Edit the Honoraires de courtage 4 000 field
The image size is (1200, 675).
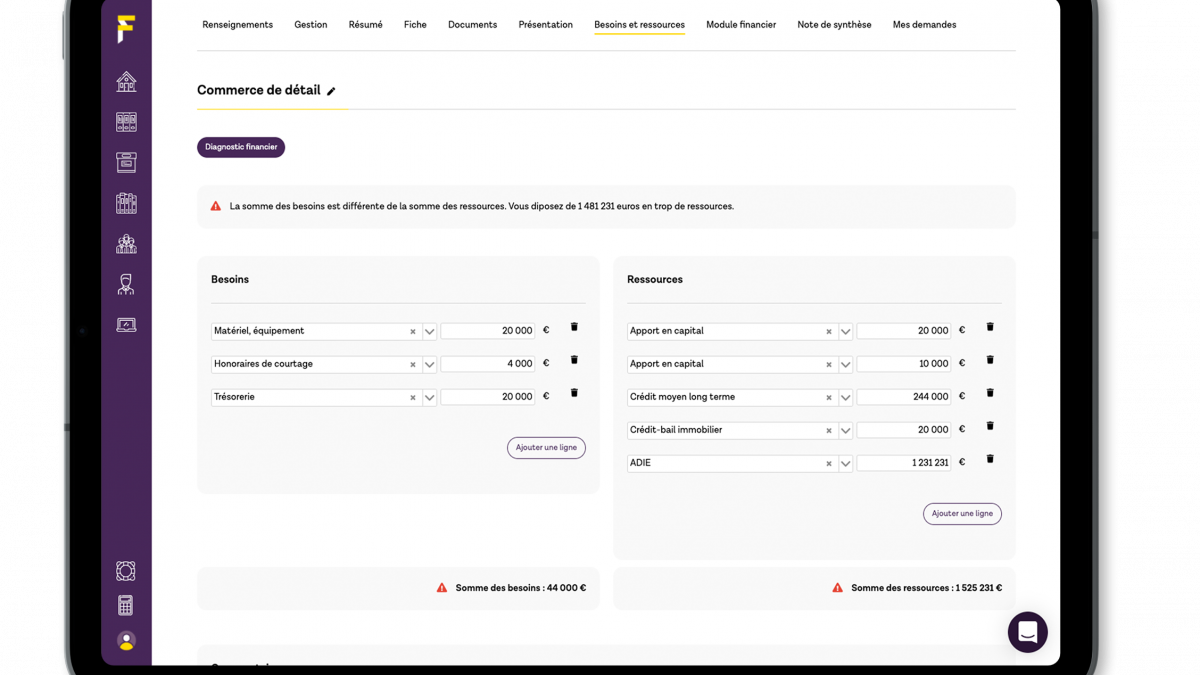(x=488, y=364)
